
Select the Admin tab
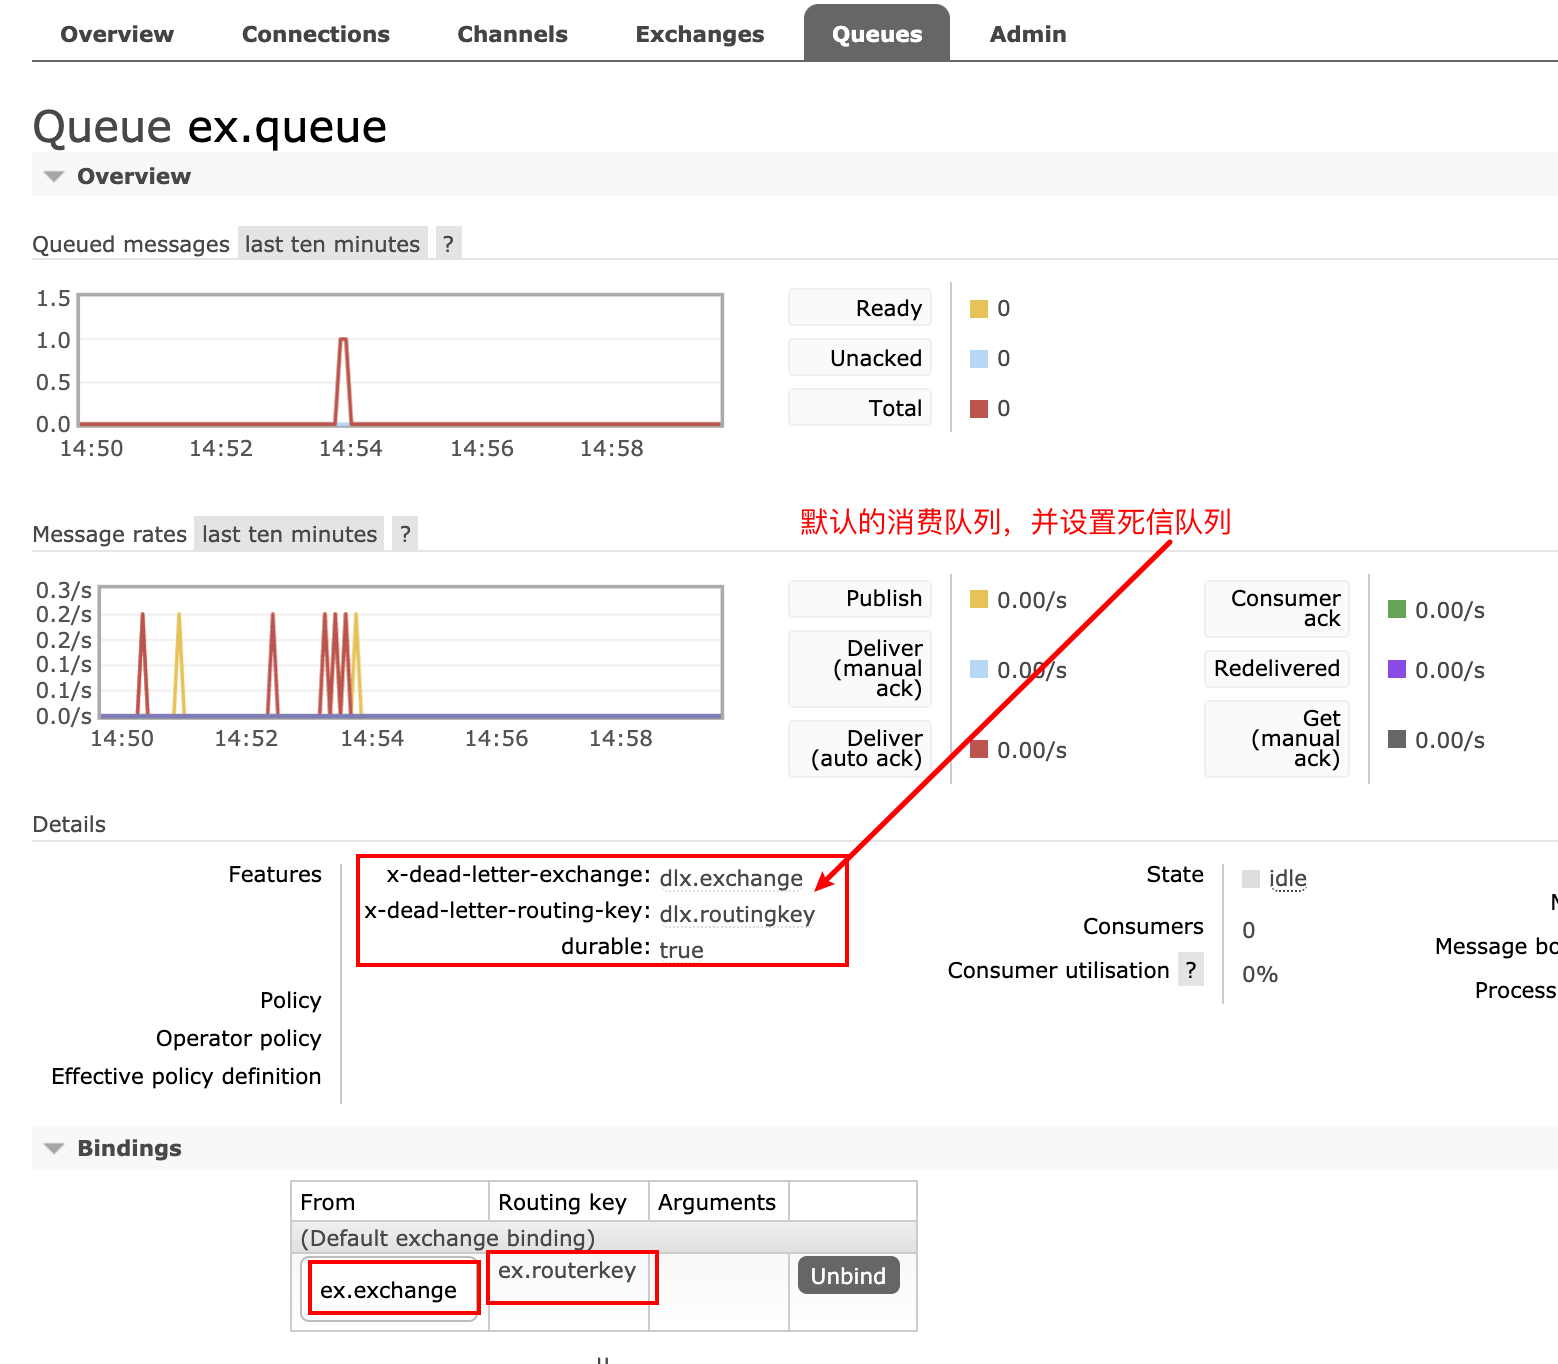click(x=1027, y=34)
